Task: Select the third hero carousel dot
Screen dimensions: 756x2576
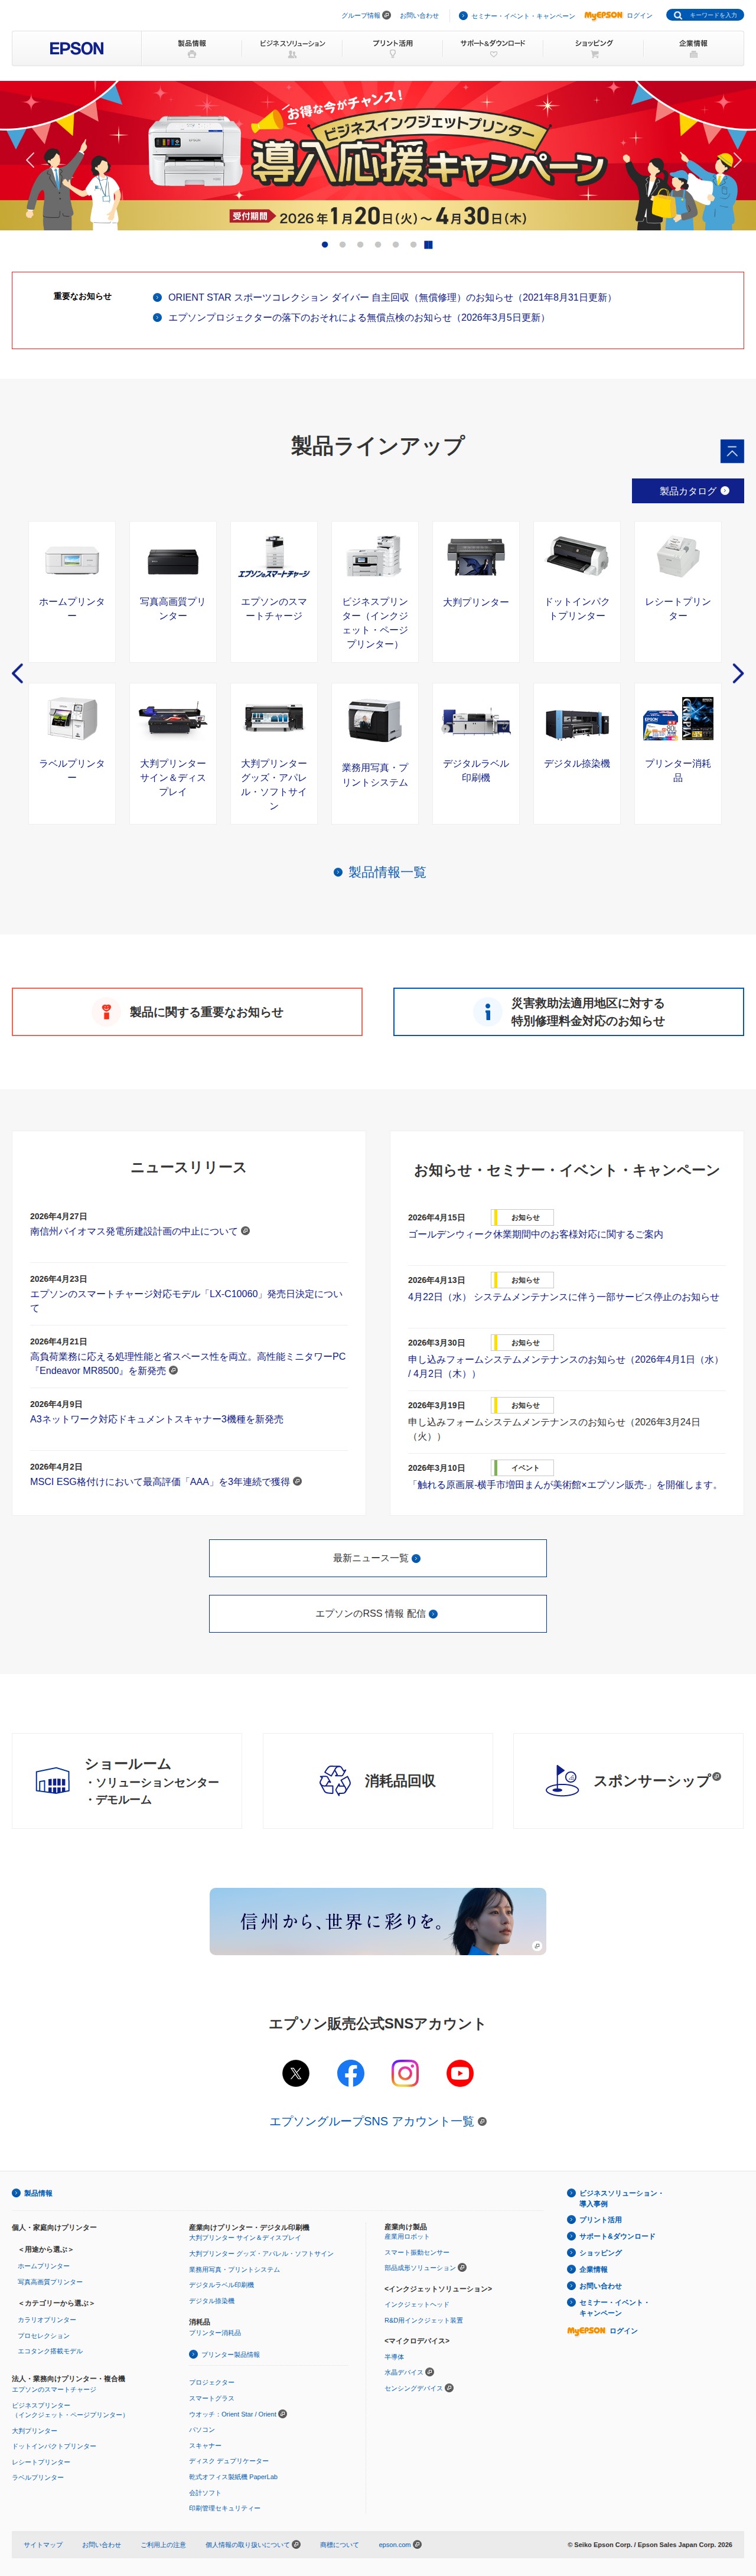Action: [x=360, y=244]
